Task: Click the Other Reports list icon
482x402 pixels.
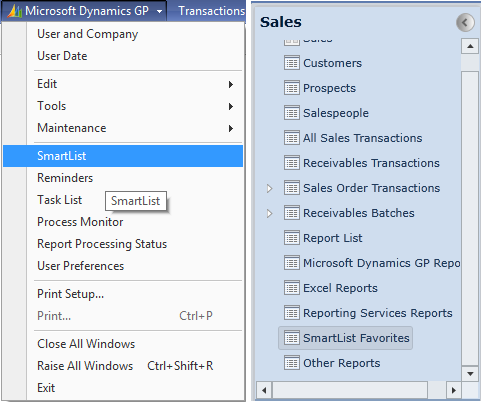Action: coord(292,363)
